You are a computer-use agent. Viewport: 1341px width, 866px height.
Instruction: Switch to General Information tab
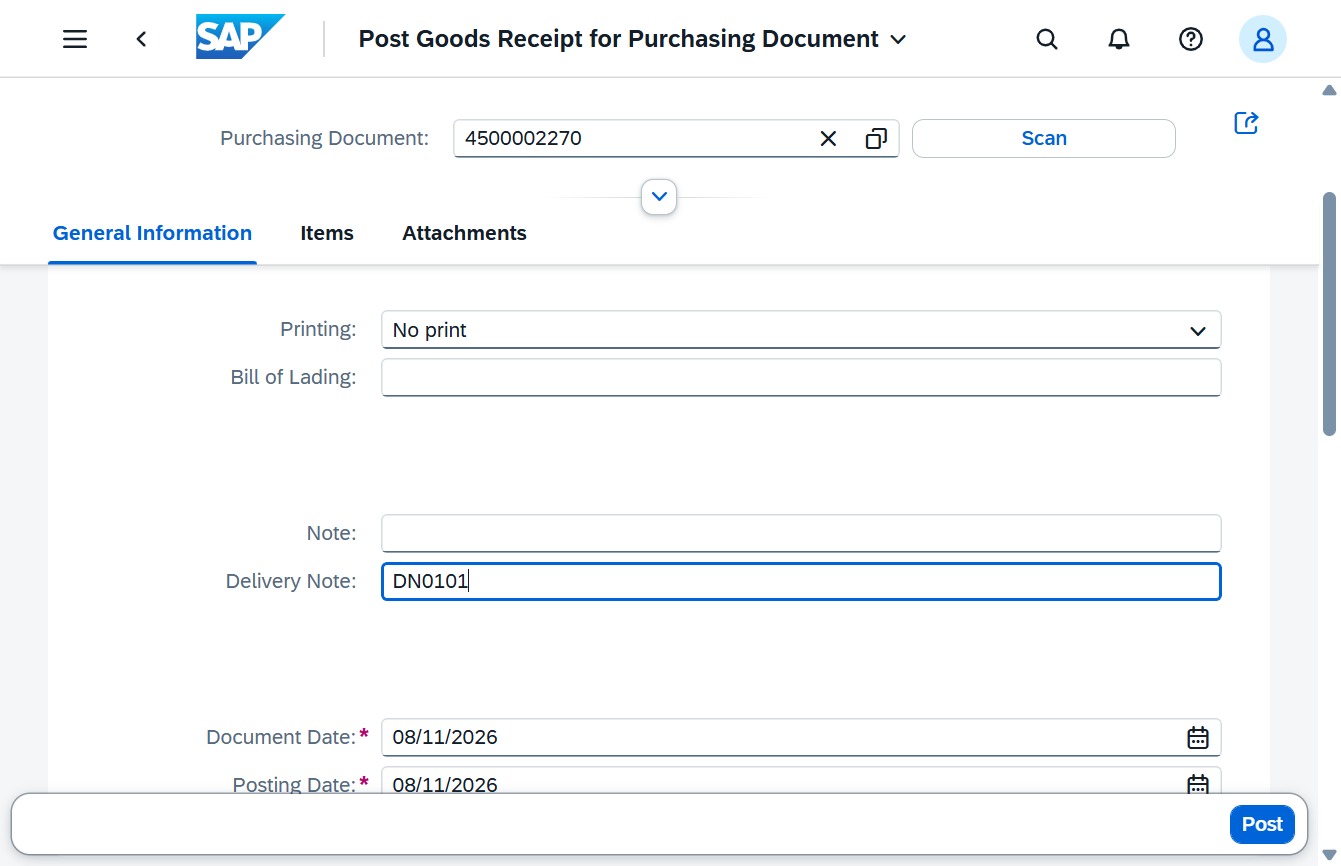[152, 233]
